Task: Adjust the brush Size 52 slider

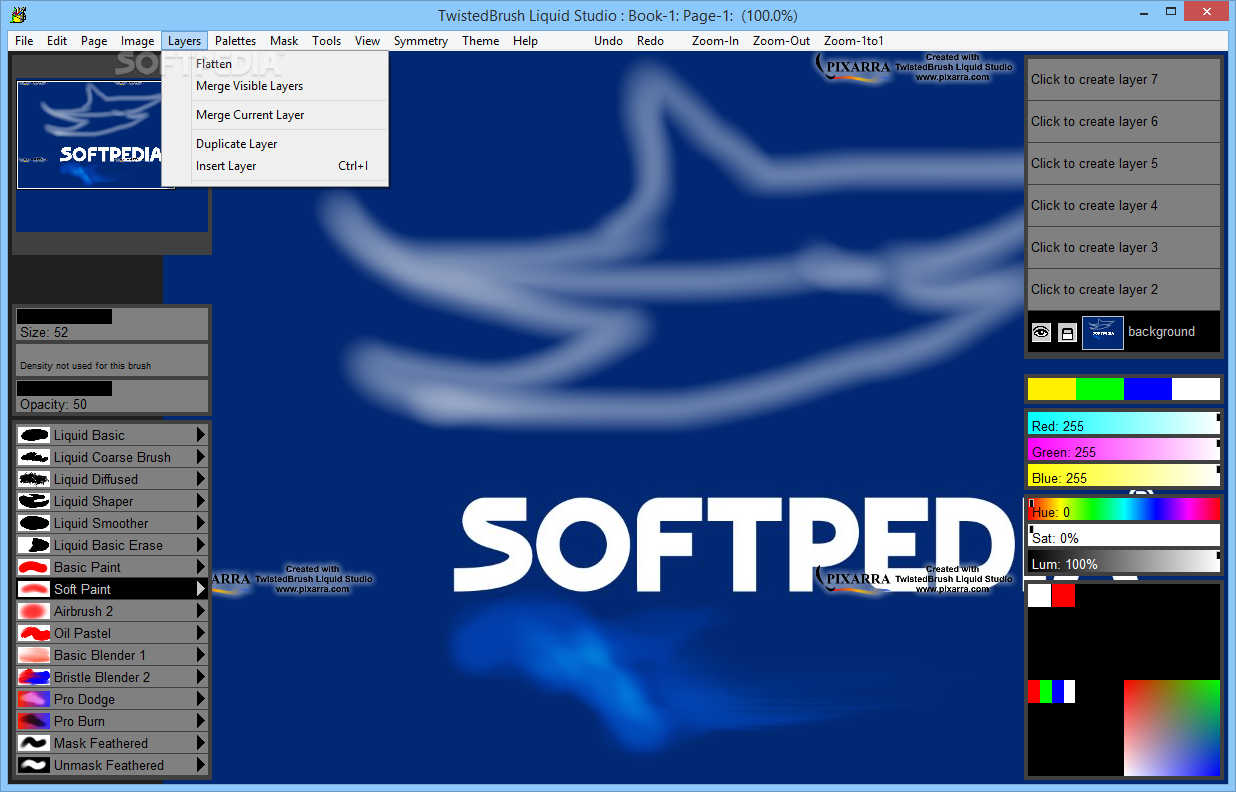Action: pos(111,324)
